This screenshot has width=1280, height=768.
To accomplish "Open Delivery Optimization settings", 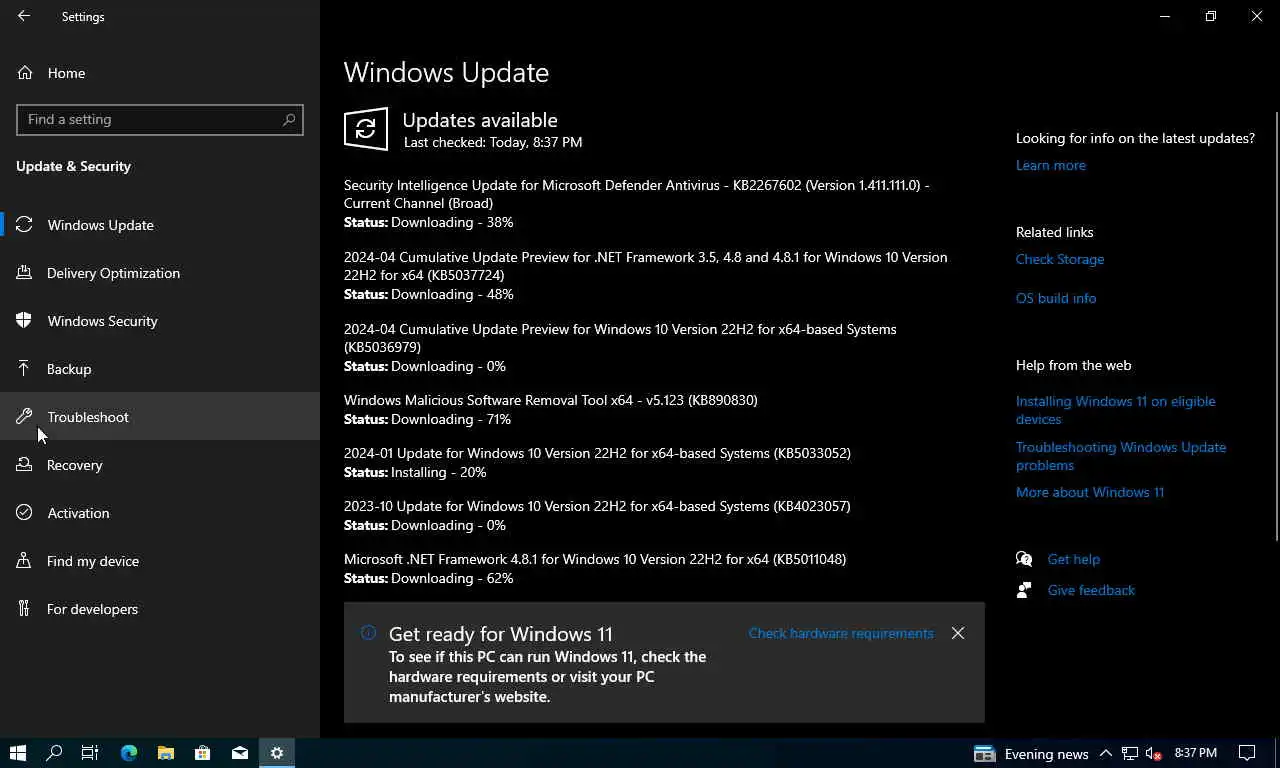I will coord(160,273).
